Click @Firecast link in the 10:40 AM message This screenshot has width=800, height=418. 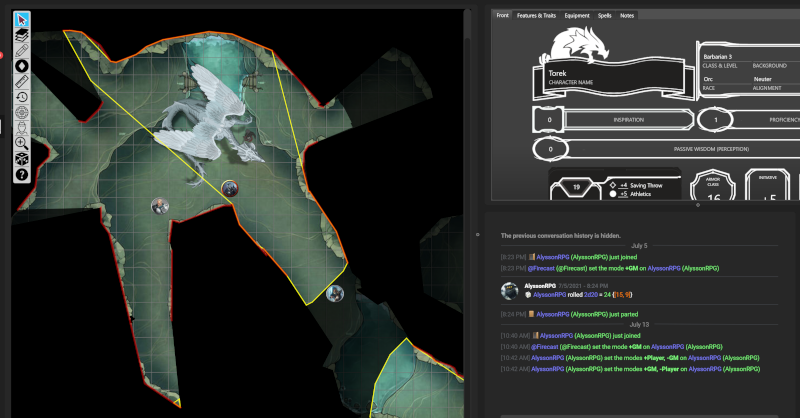tap(545, 347)
